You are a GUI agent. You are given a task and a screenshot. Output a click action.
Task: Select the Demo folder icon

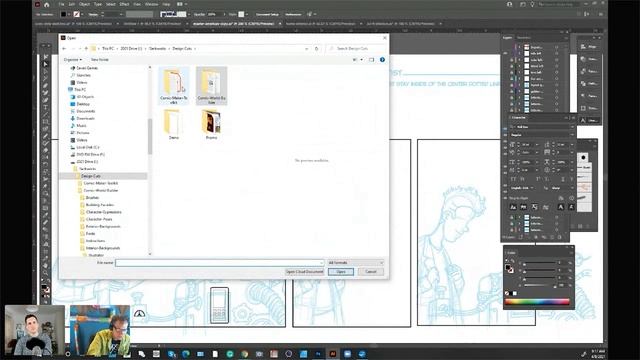coord(174,124)
